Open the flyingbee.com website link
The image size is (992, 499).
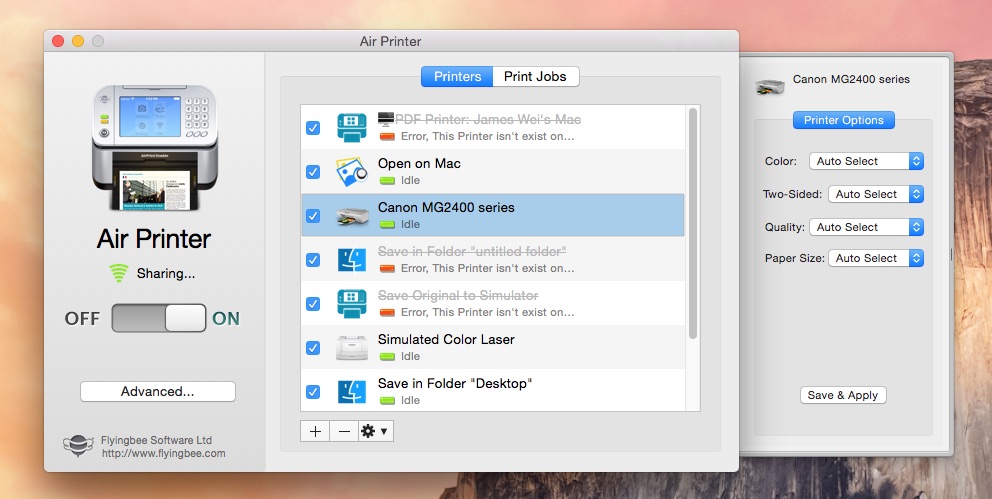click(163, 453)
